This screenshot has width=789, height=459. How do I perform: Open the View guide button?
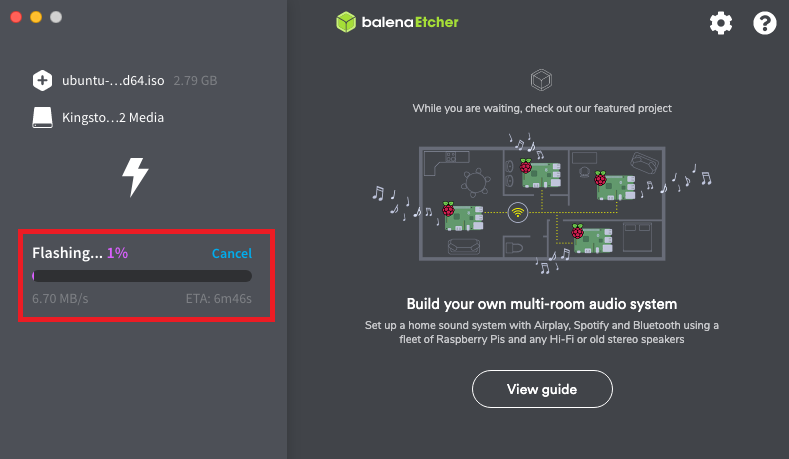[x=542, y=389]
